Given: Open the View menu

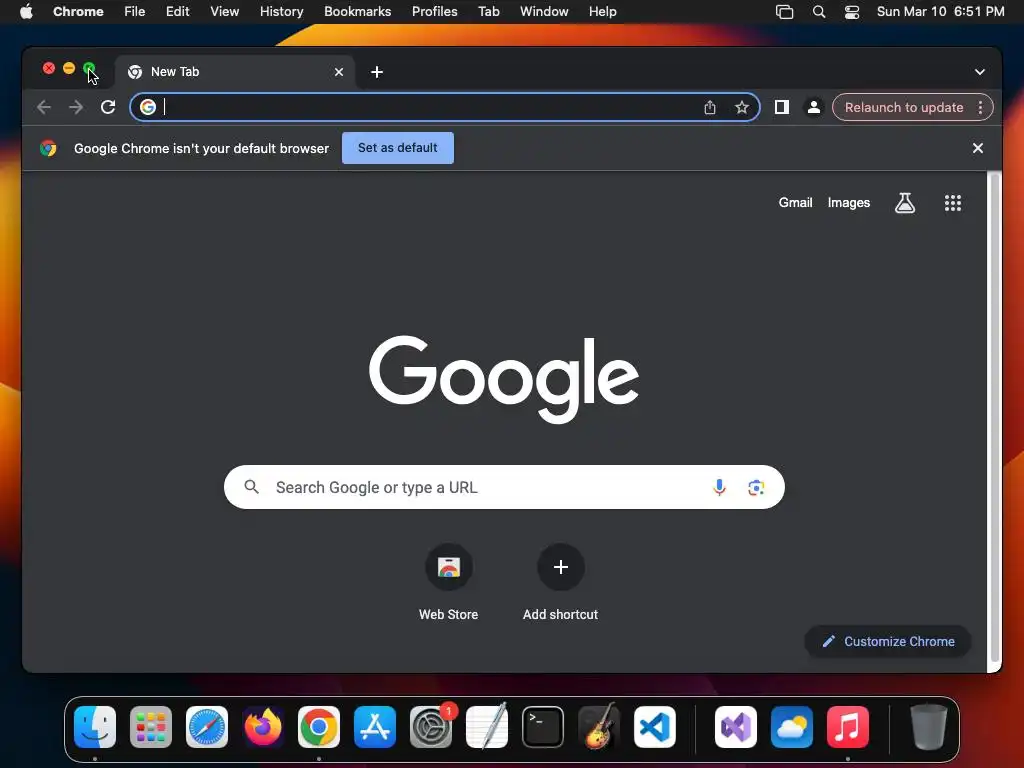Looking at the screenshot, I should [225, 12].
